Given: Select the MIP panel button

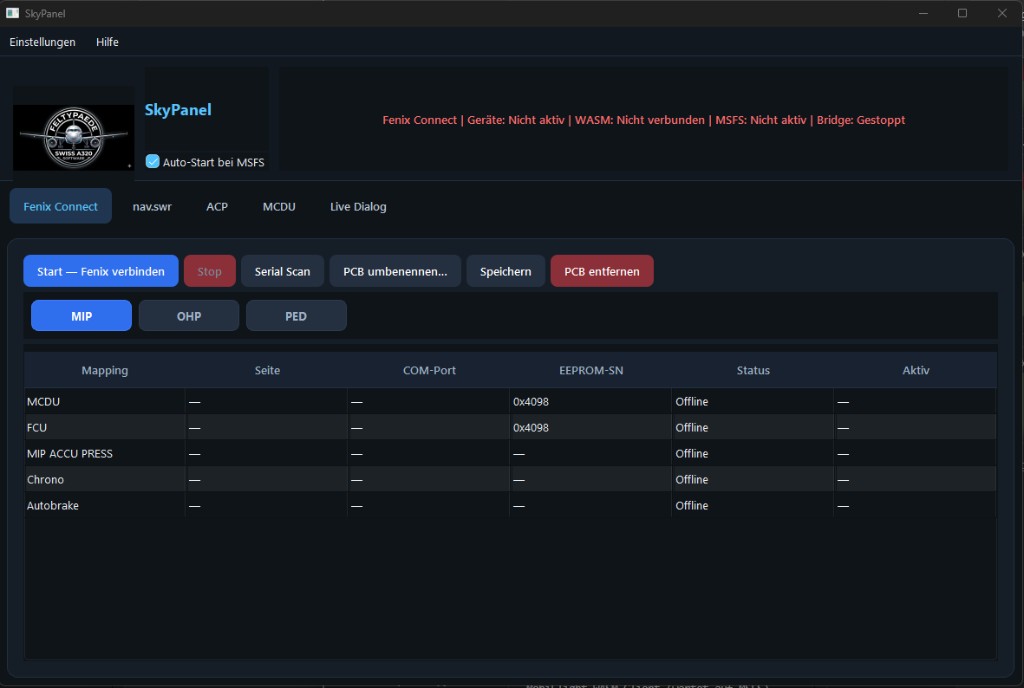Looking at the screenshot, I should (x=82, y=316).
